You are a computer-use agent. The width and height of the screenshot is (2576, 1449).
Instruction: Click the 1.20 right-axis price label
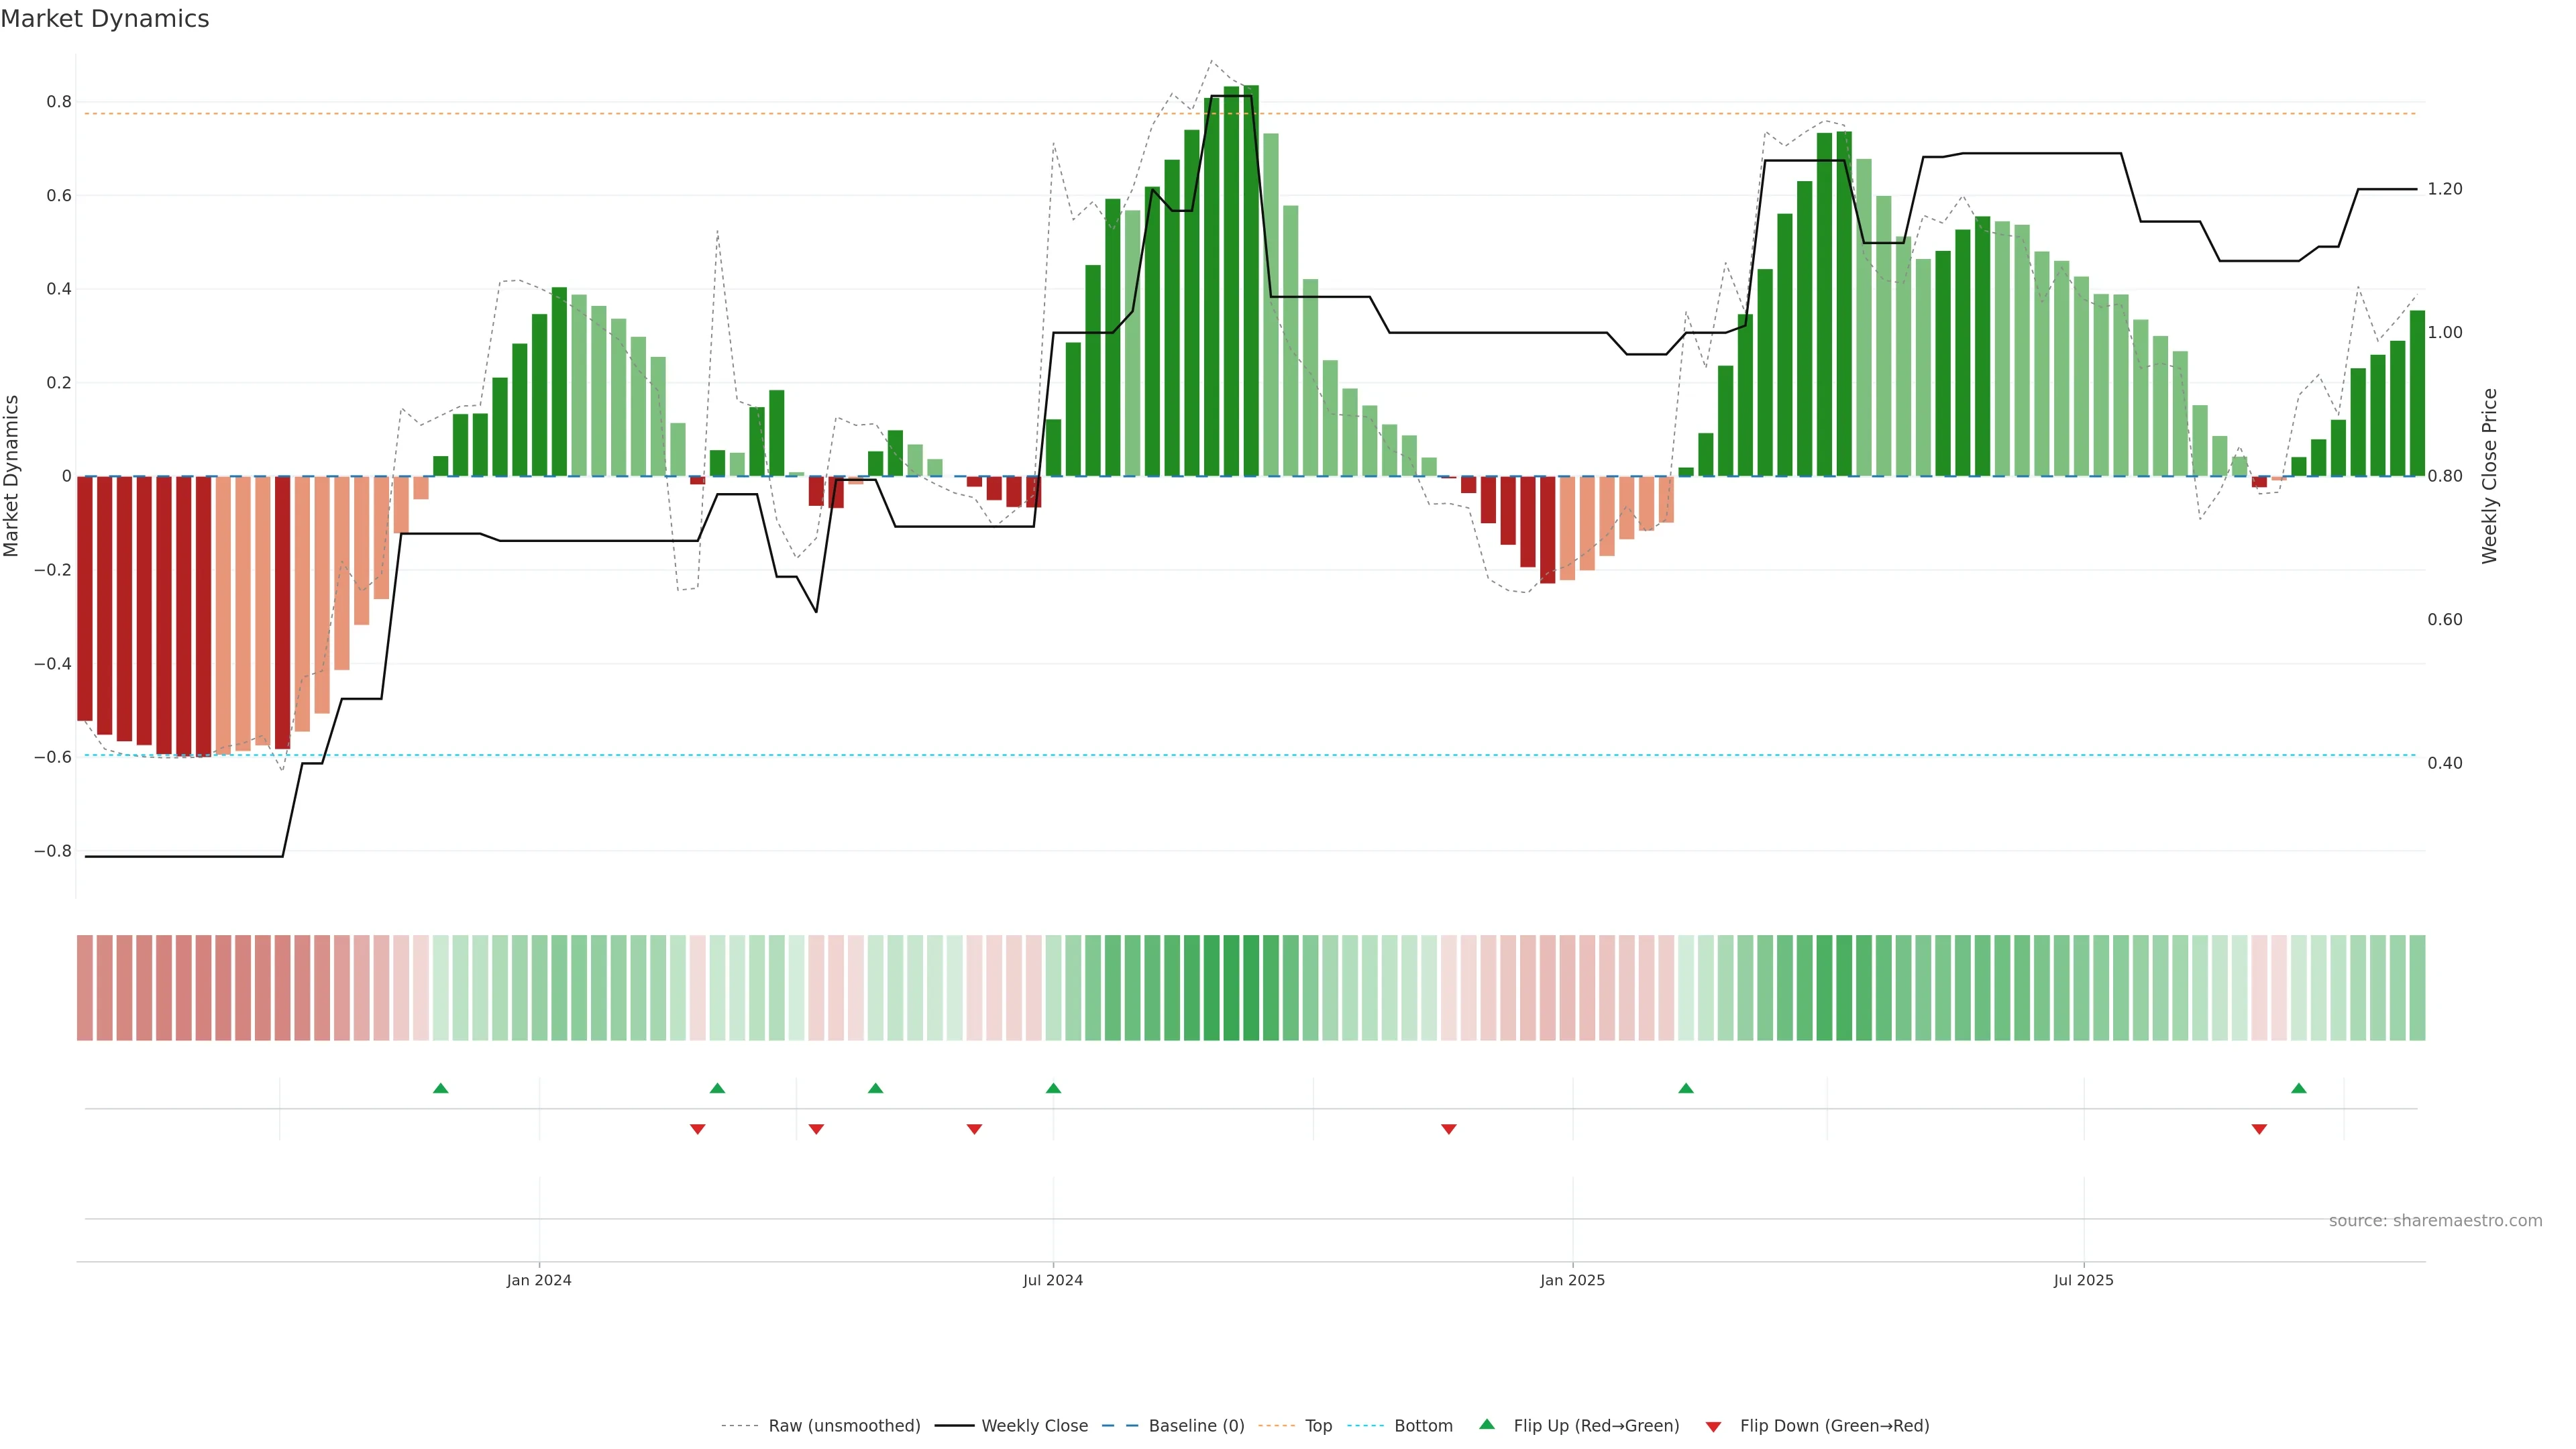(x=2444, y=189)
